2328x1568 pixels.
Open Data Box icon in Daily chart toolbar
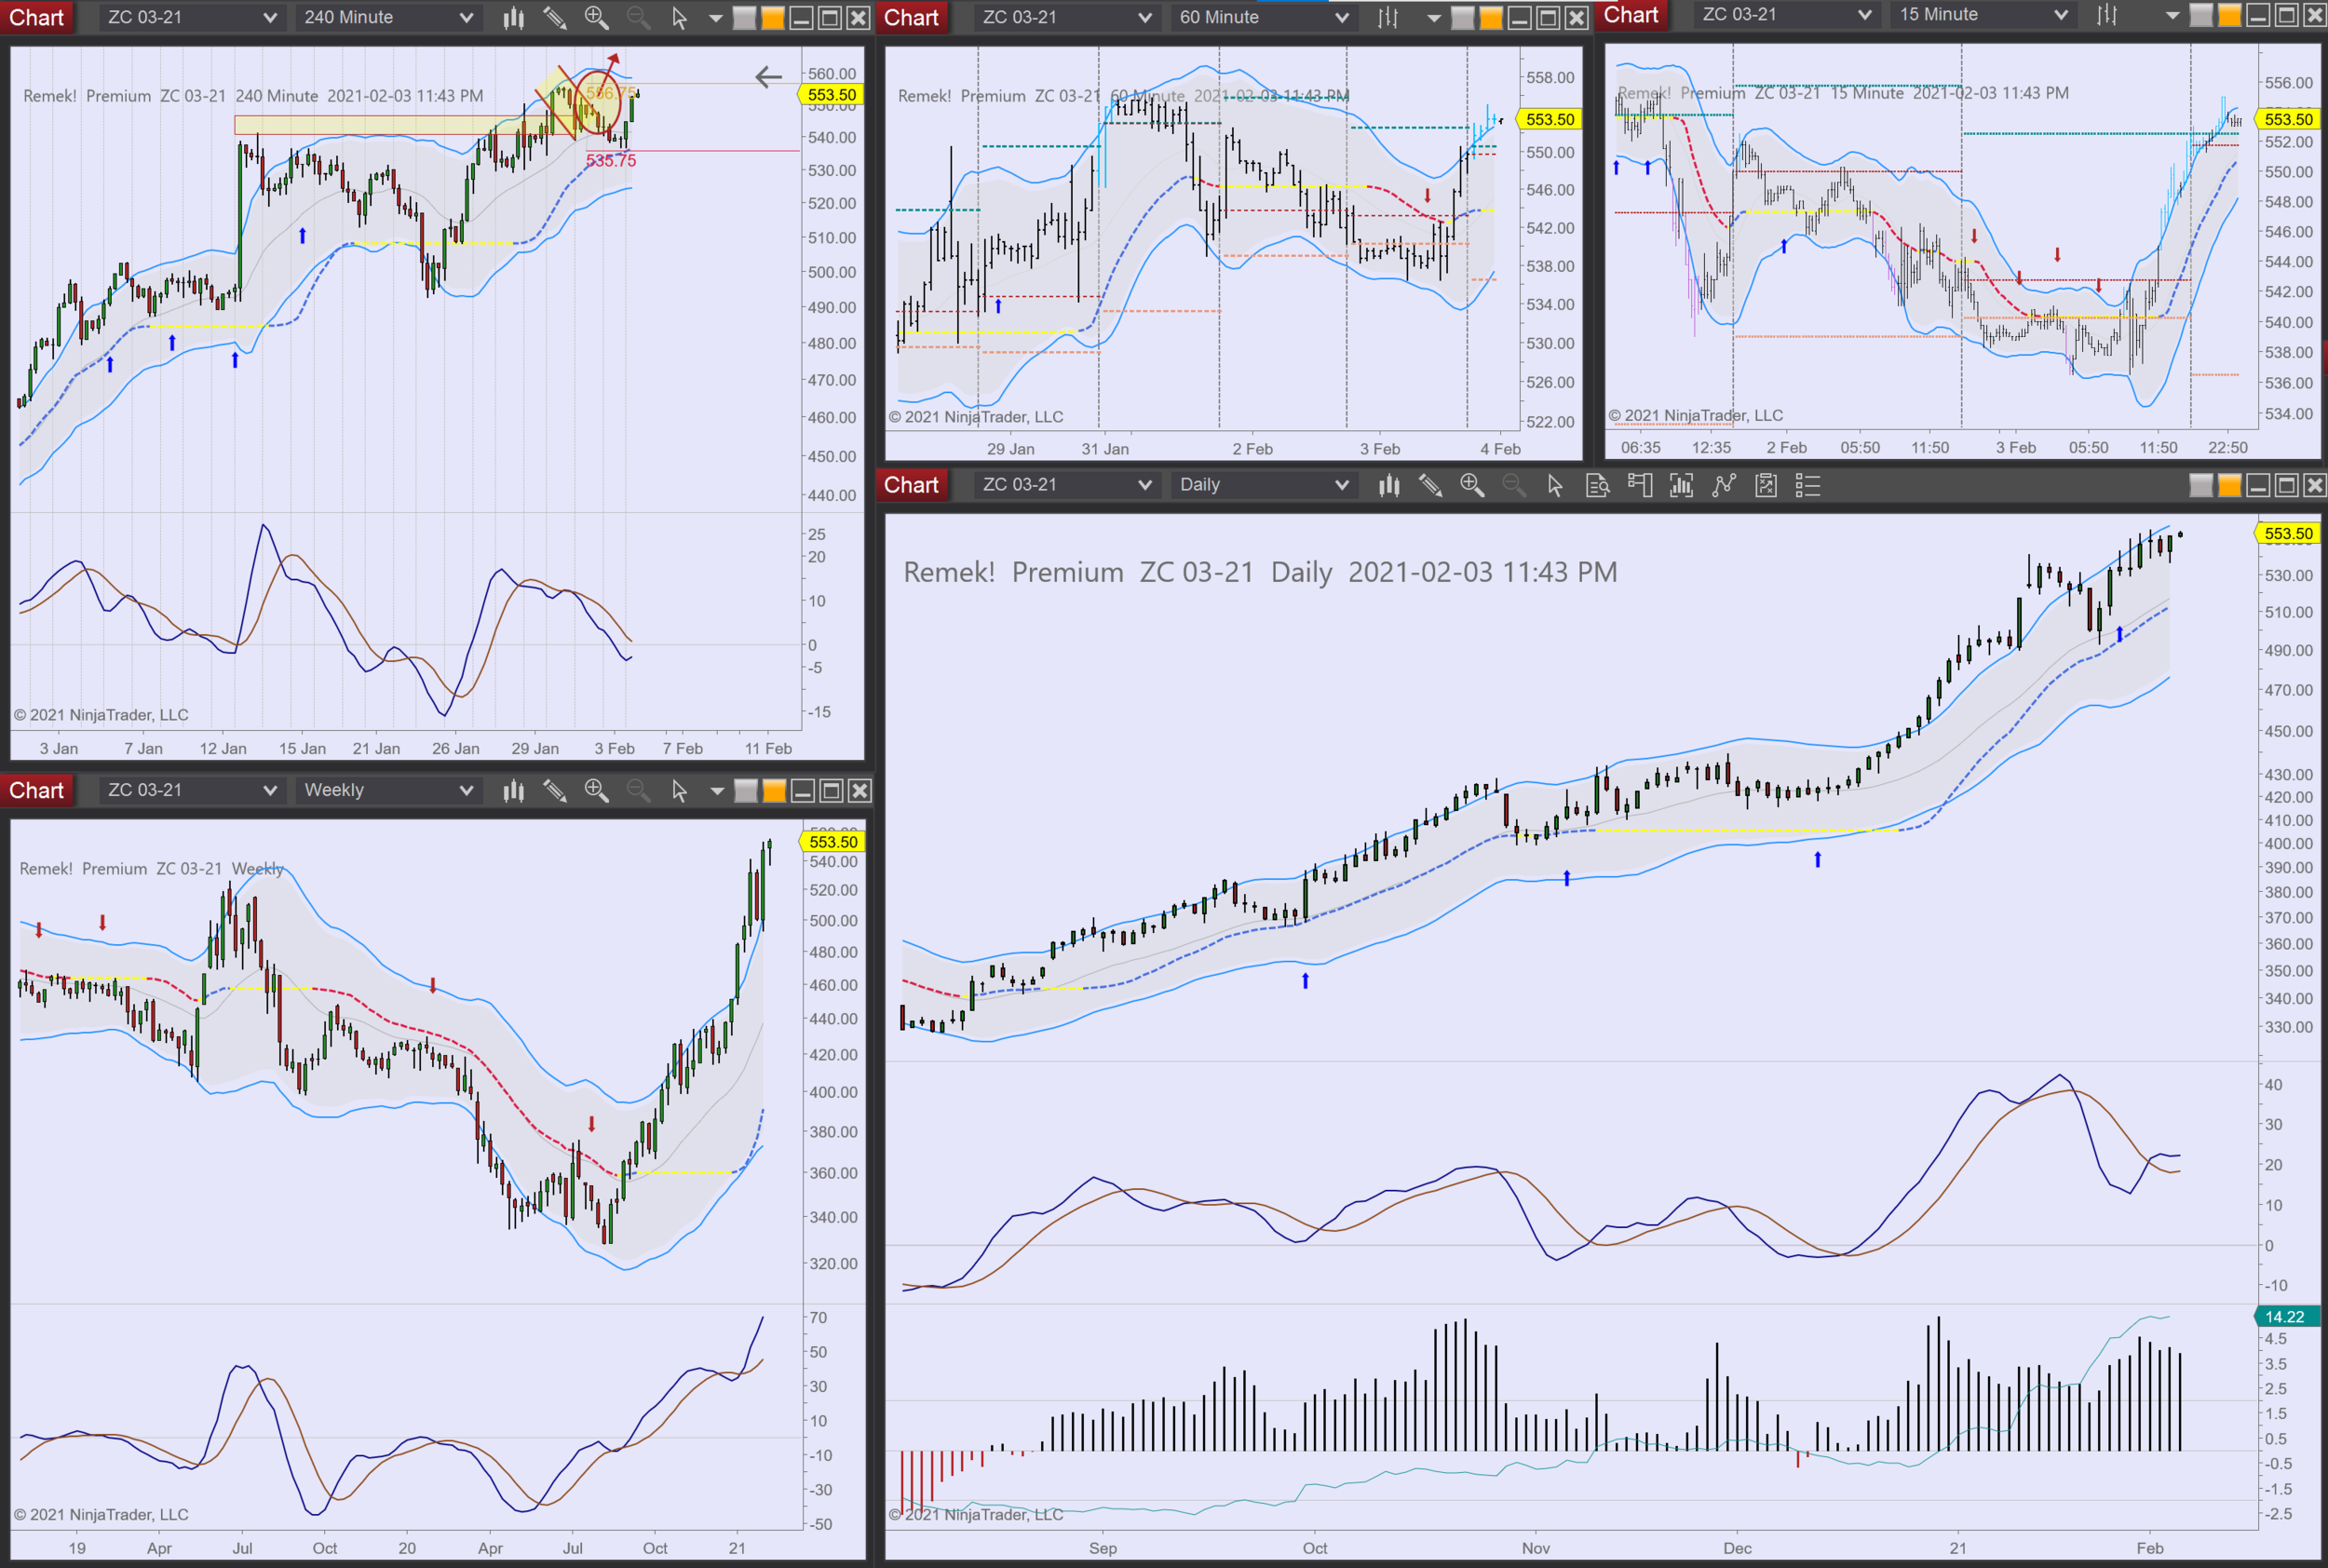coord(1597,486)
